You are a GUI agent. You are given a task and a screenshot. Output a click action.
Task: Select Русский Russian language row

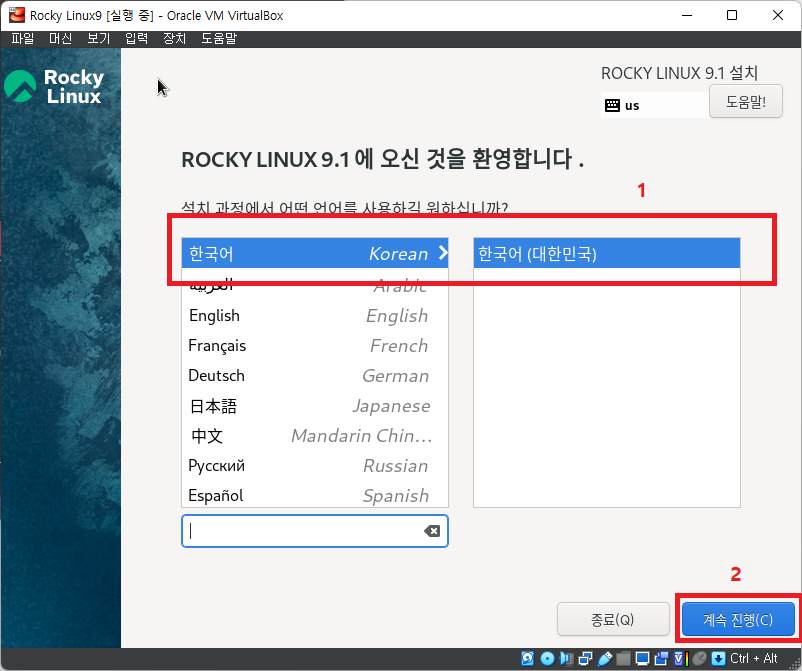point(315,465)
